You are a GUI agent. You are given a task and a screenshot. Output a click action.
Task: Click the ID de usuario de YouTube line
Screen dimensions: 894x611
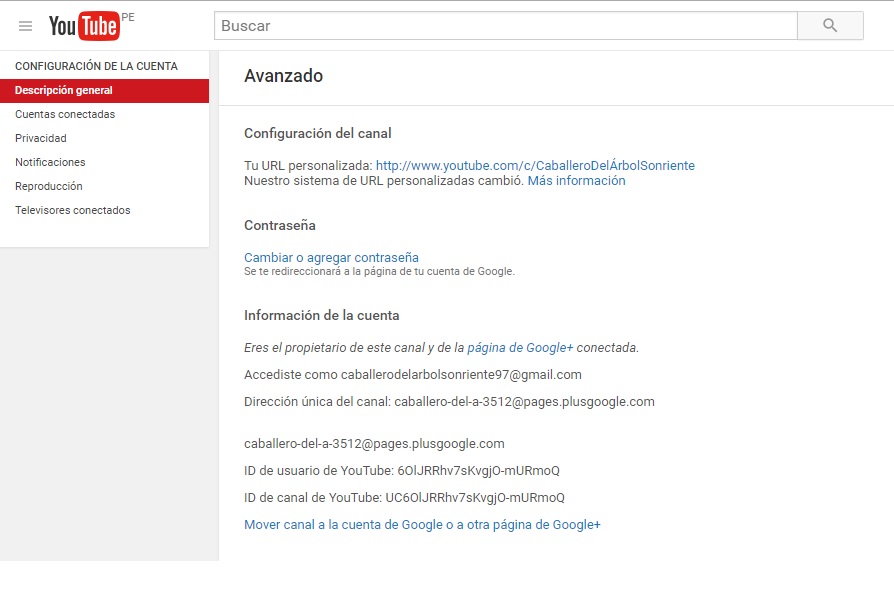402,471
